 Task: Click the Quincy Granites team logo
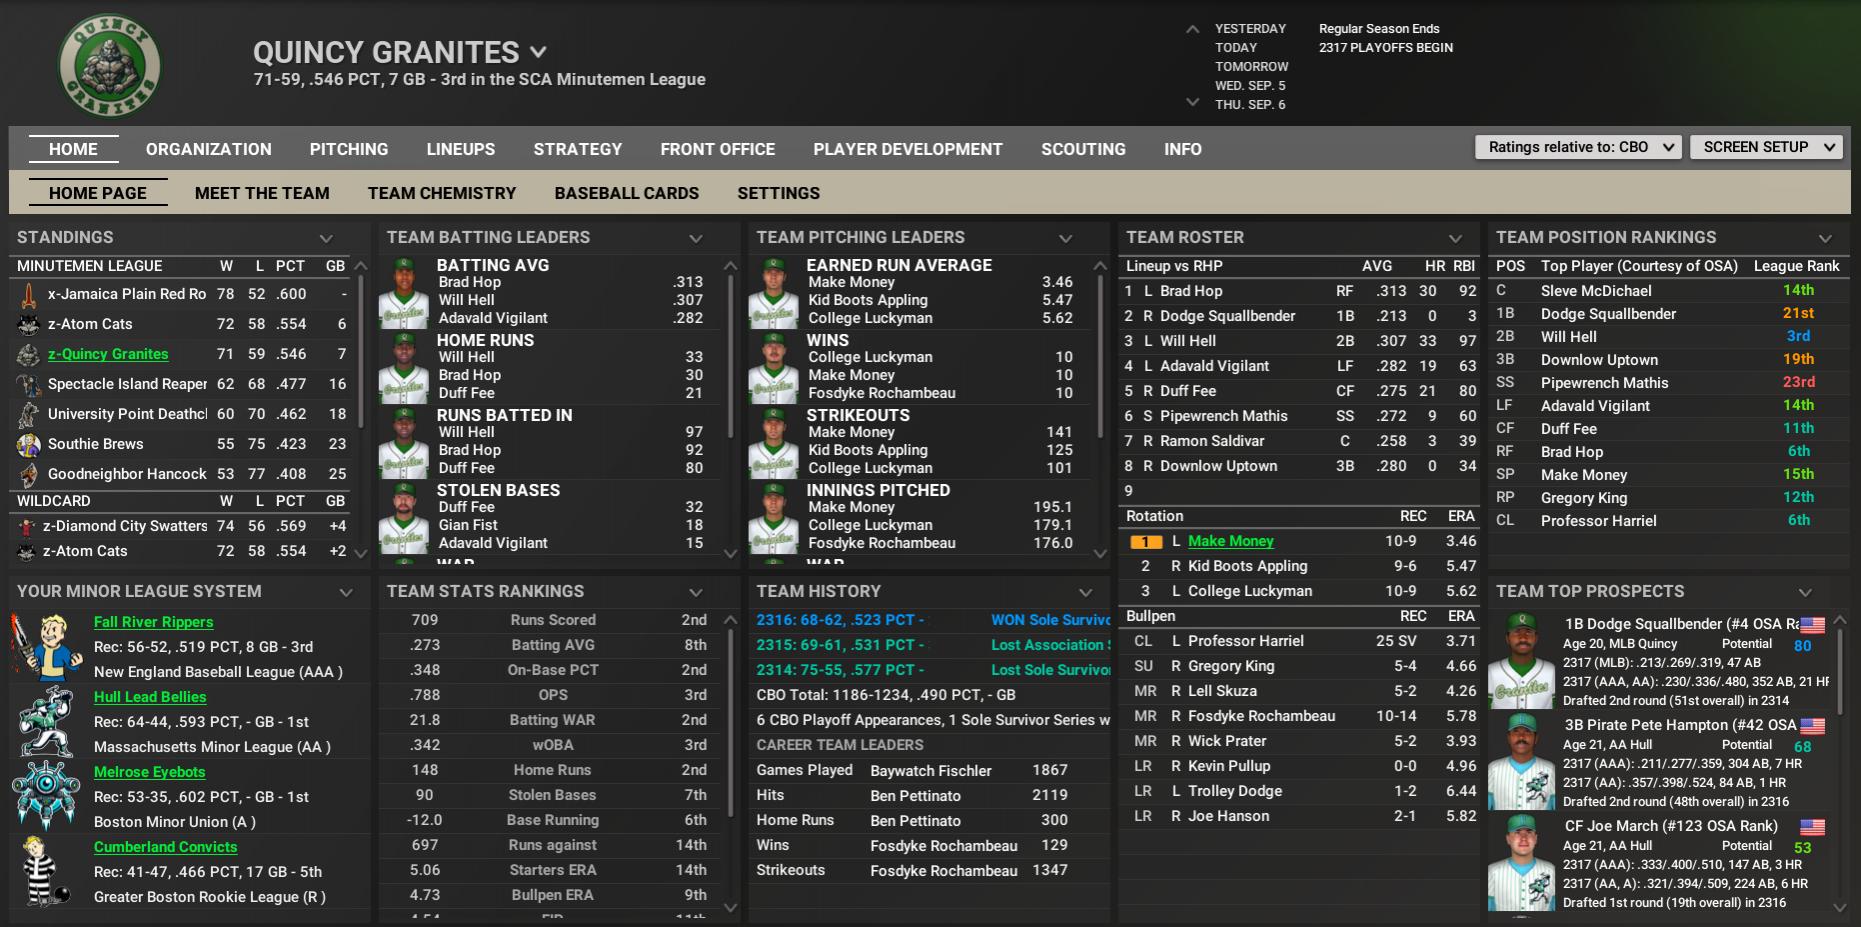[109, 66]
